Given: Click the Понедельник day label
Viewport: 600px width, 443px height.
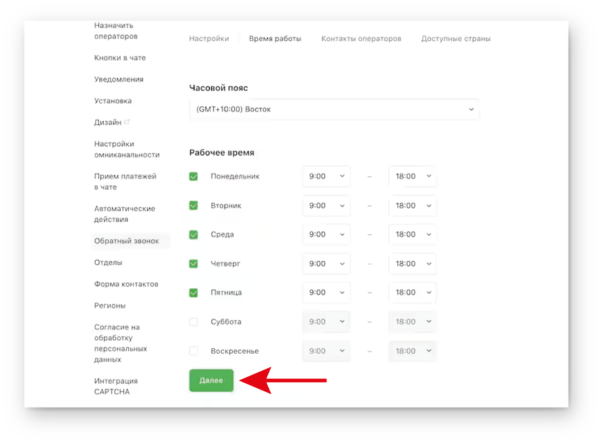Looking at the screenshot, I should point(235,176).
